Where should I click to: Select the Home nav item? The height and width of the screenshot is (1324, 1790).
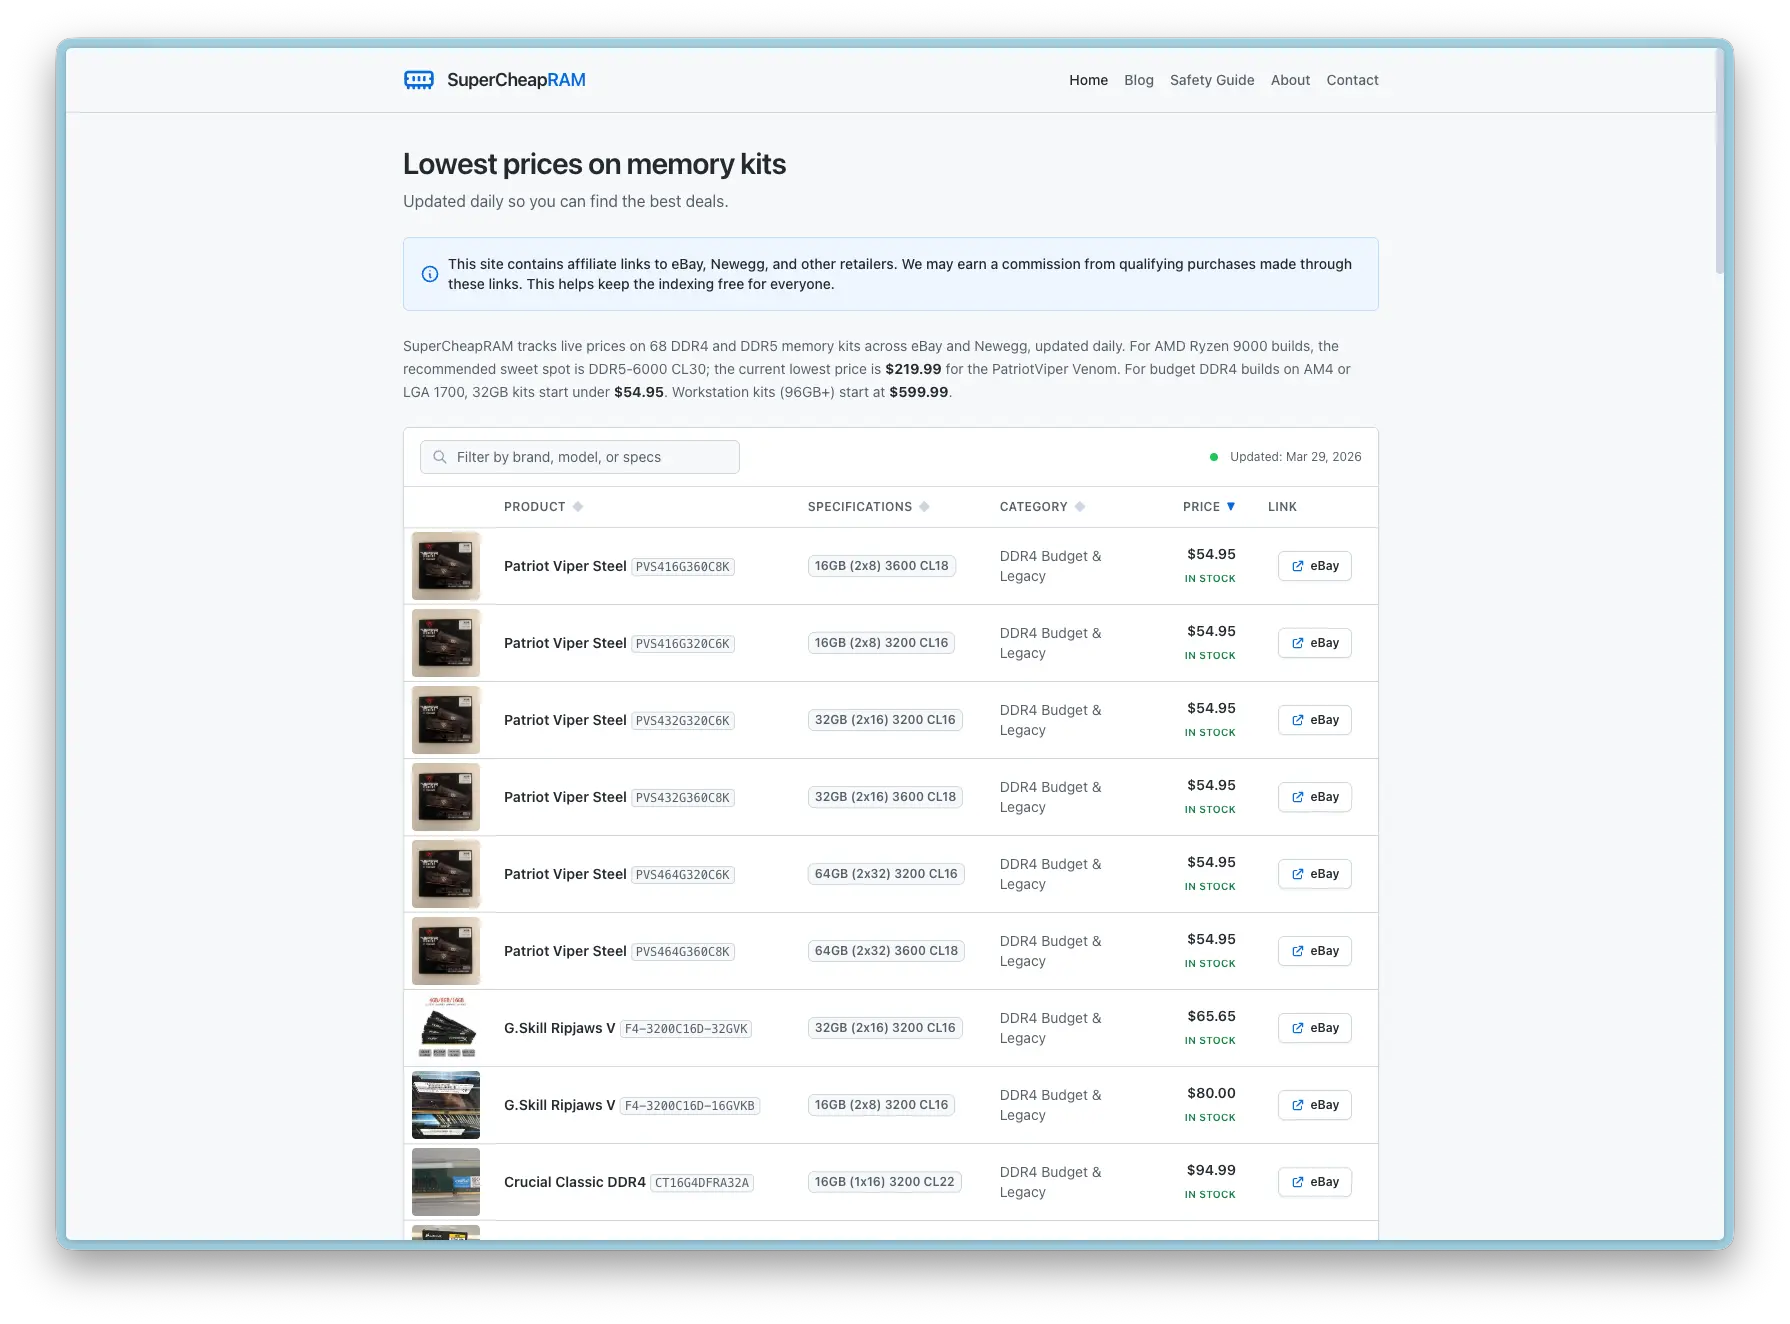[x=1088, y=80]
